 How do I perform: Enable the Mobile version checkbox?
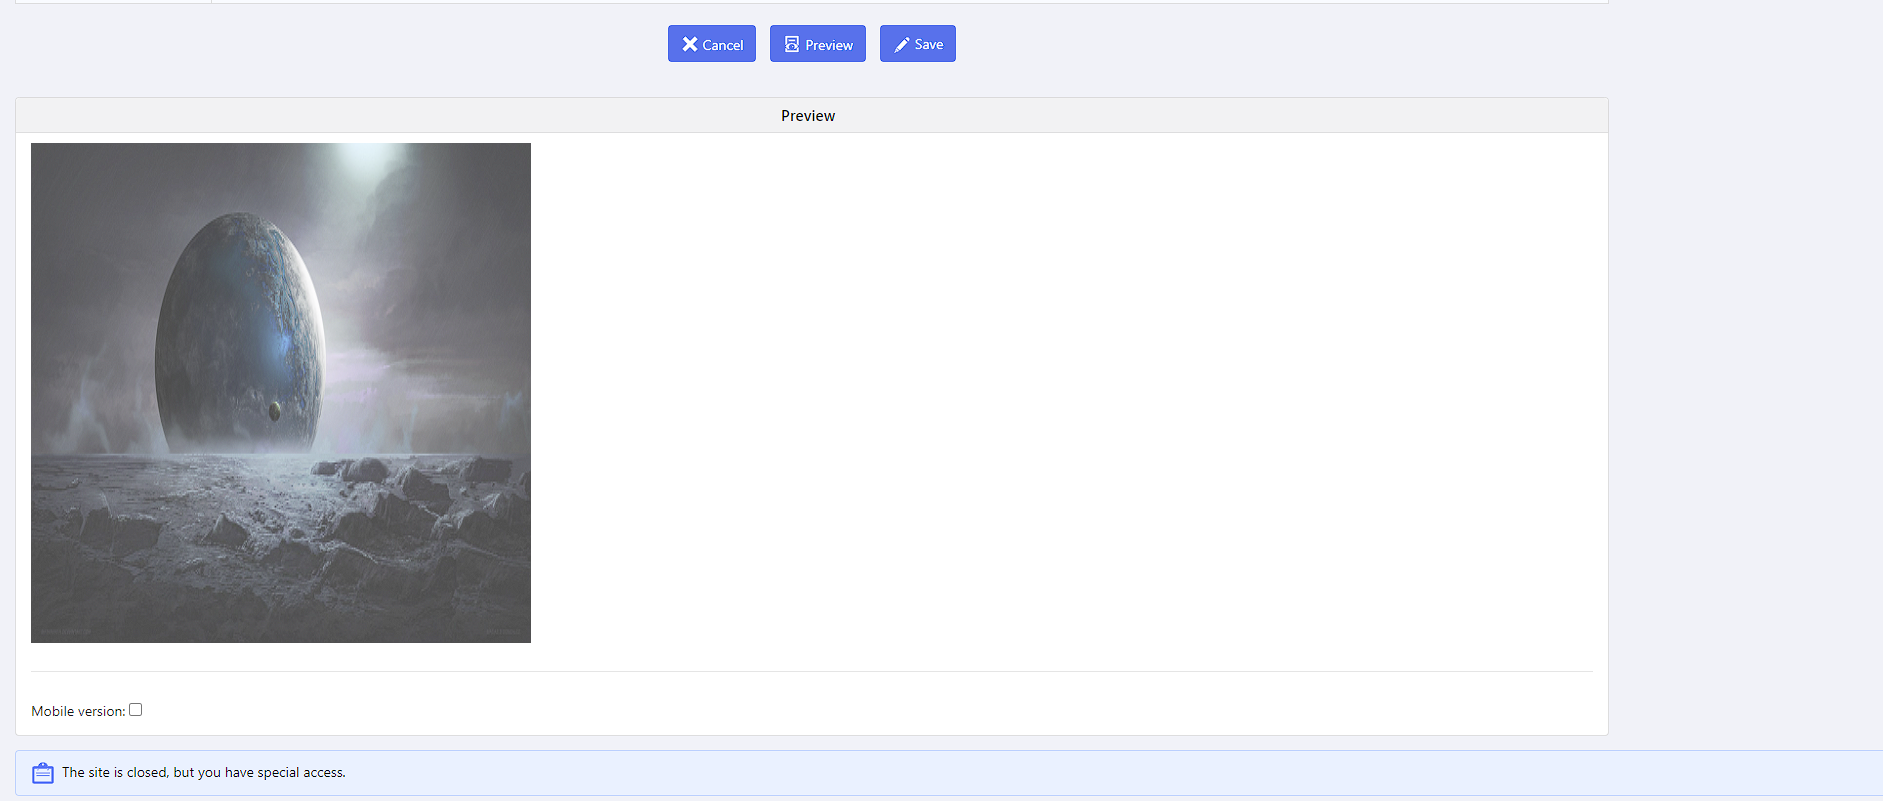coord(136,710)
